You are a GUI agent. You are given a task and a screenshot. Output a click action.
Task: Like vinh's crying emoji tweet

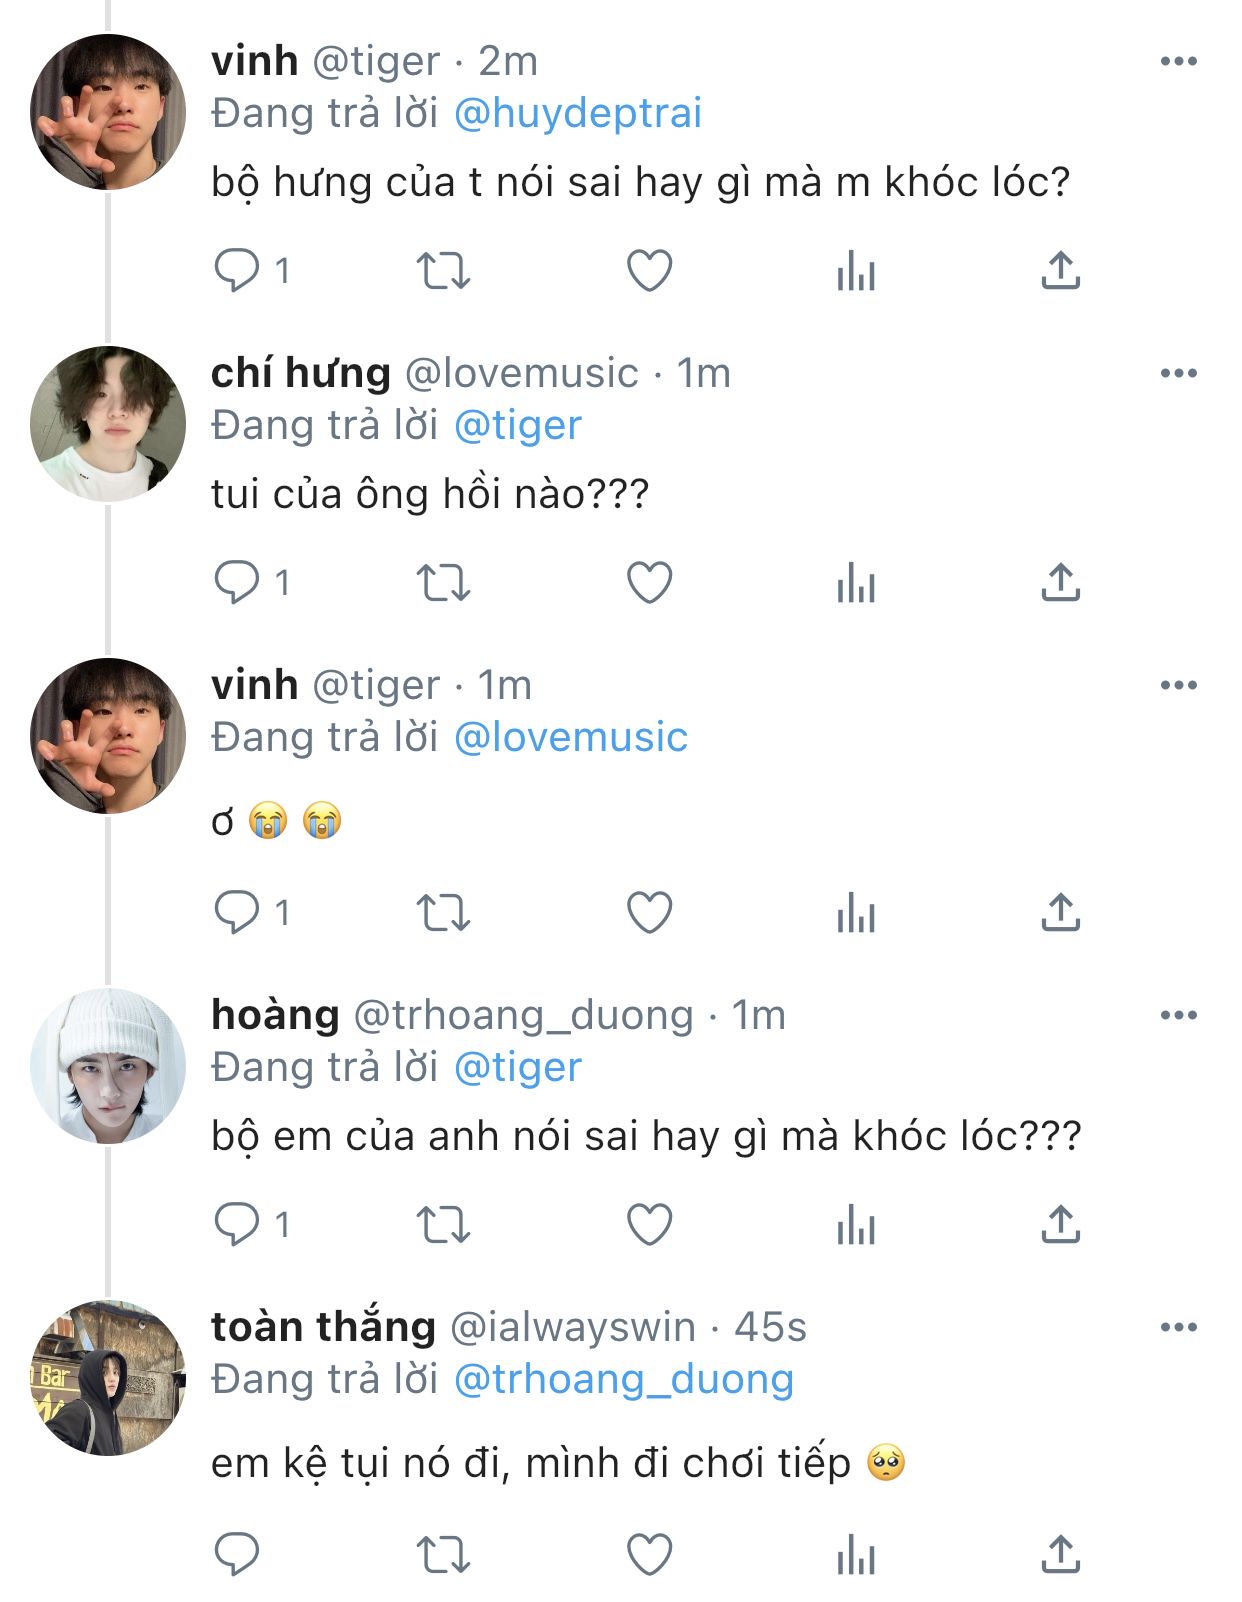click(x=649, y=912)
